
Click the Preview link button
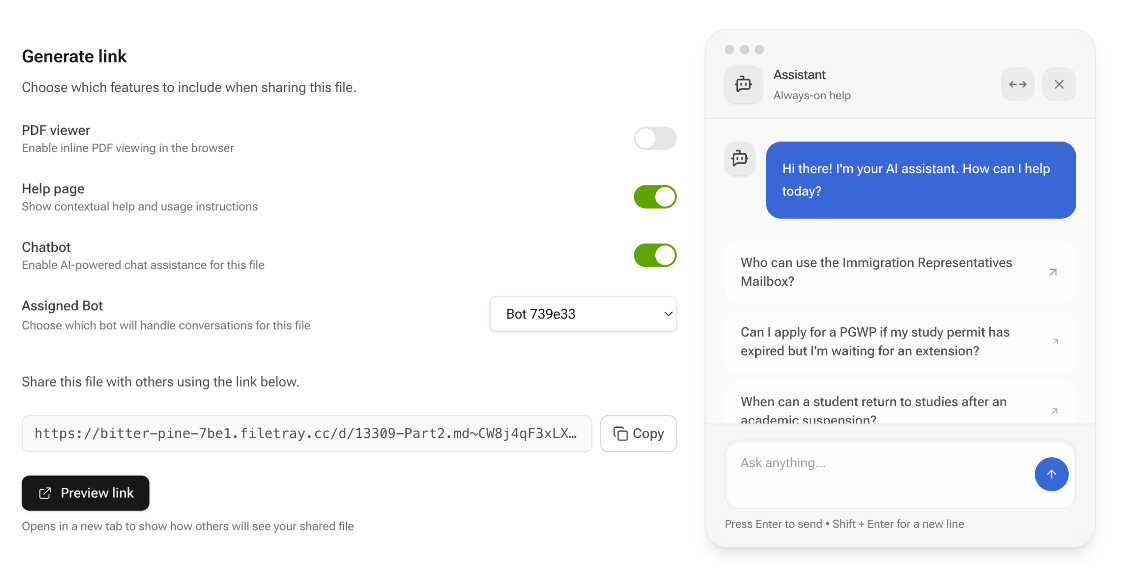[x=85, y=492]
